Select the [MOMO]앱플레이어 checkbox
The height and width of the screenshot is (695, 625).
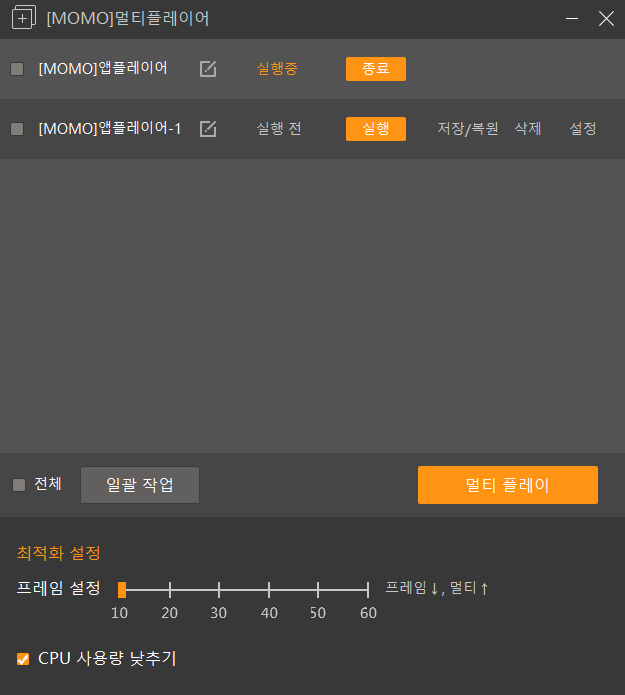click(x=17, y=69)
